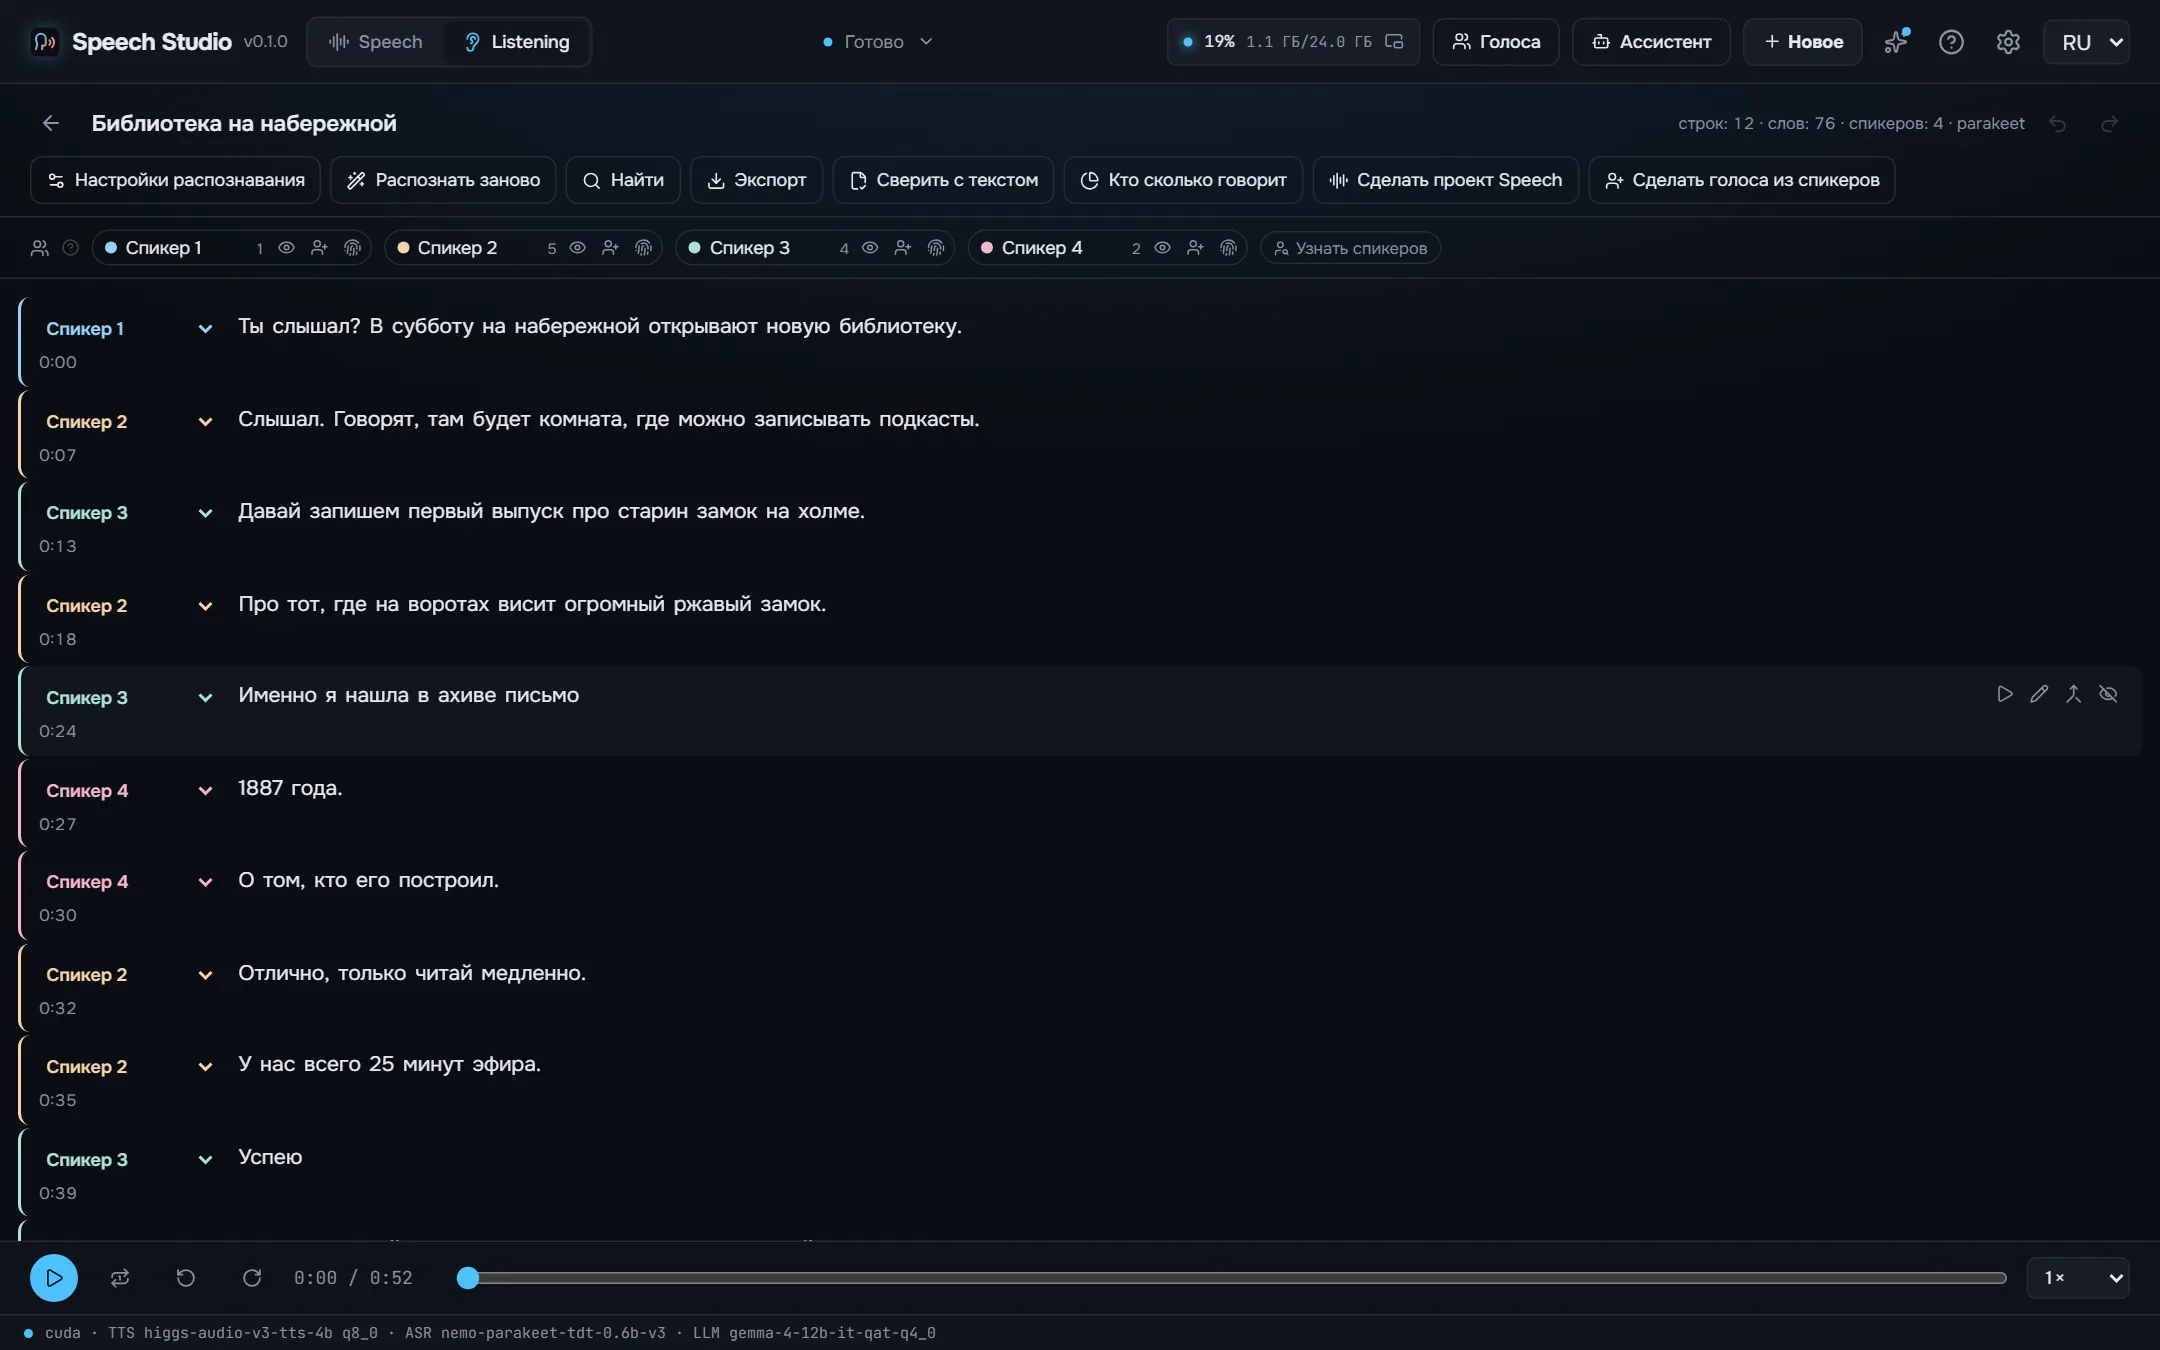Open the Голоса section

tap(1496, 42)
